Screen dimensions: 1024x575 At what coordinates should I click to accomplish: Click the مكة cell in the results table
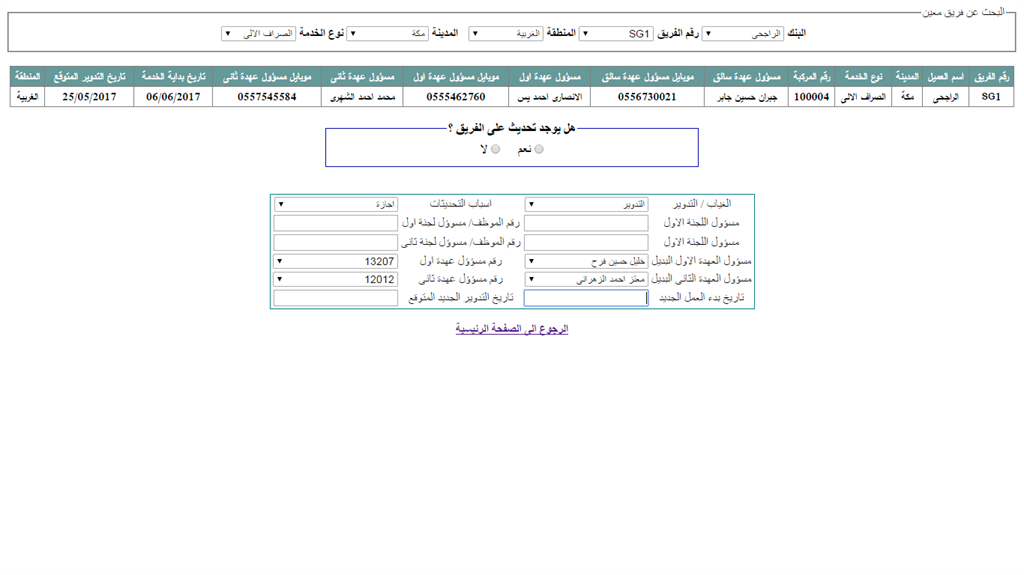(907, 97)
